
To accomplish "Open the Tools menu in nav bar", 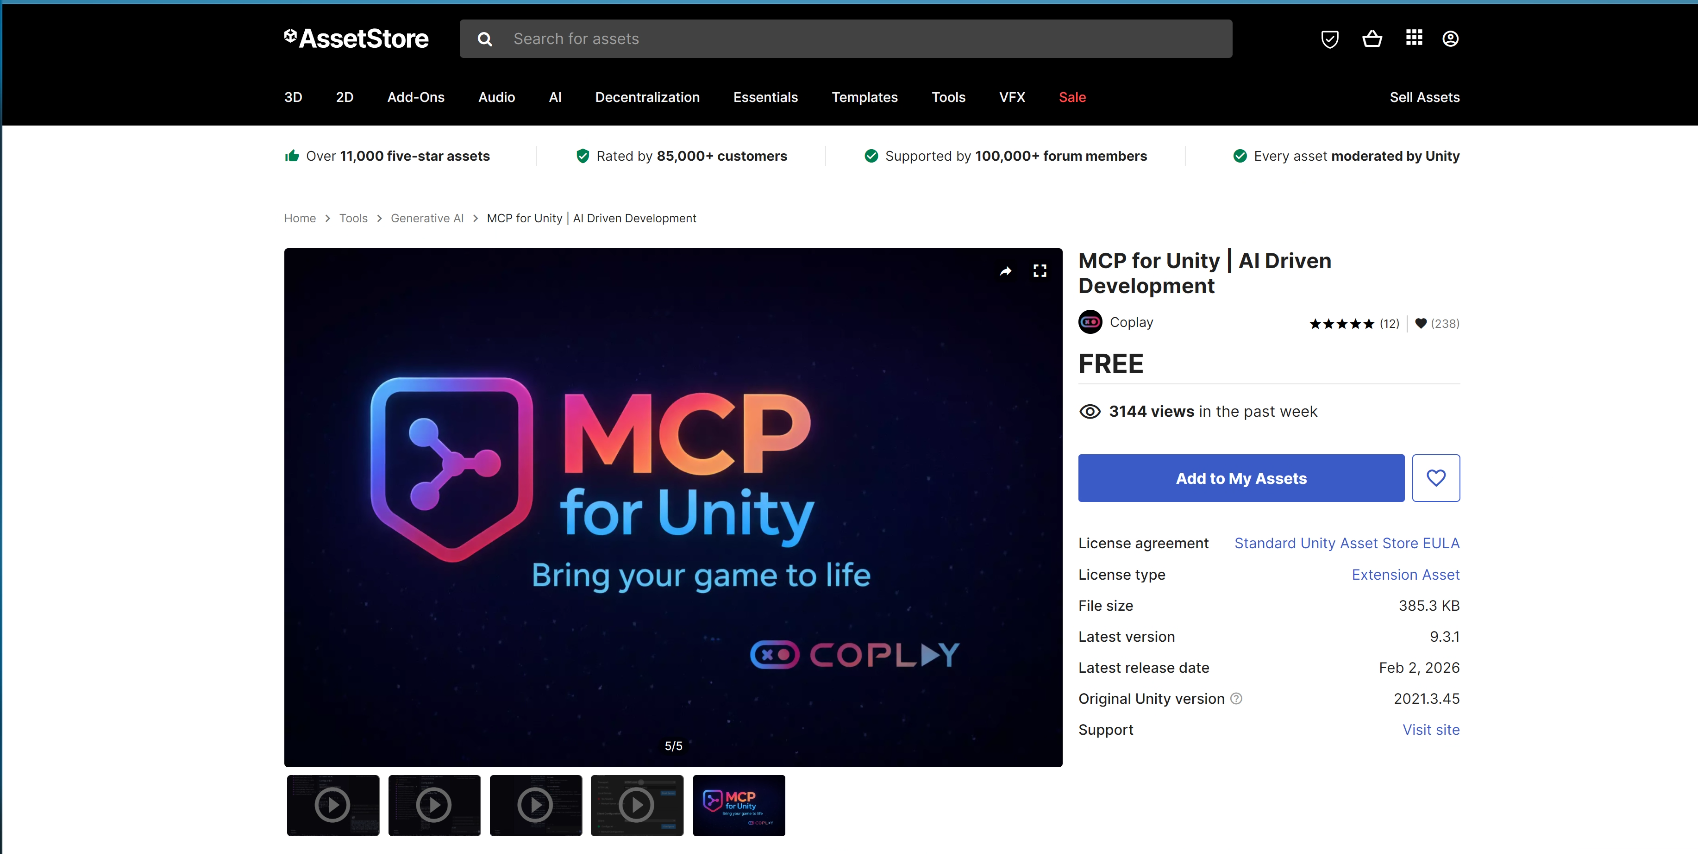I will tap(949, 97).
